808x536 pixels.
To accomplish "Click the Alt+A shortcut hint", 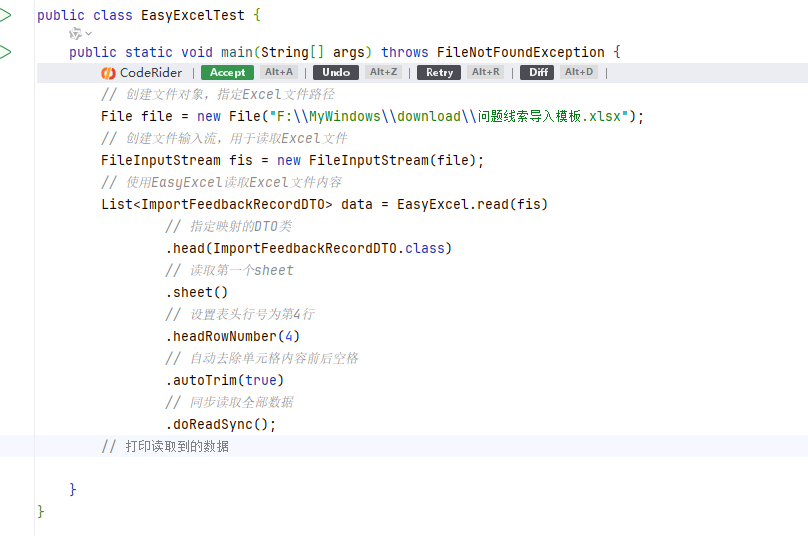I will 279,72.
